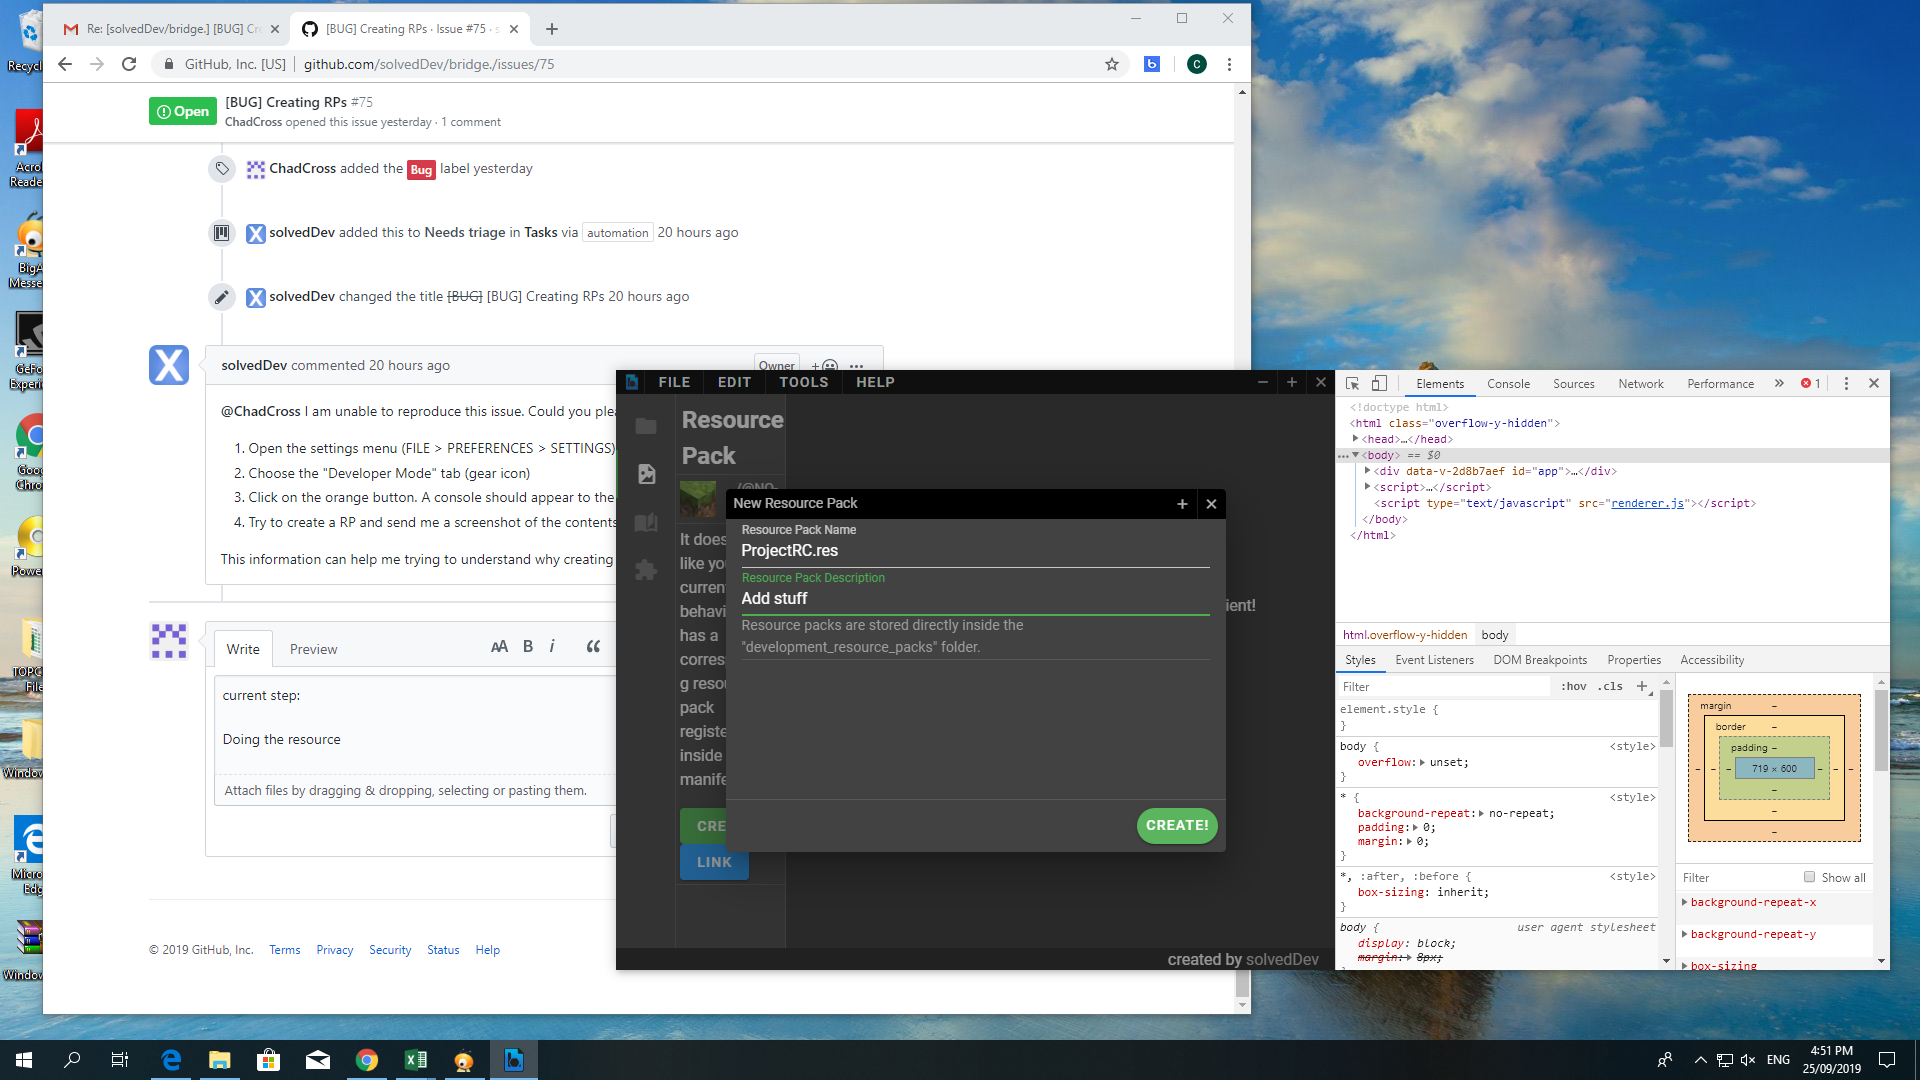Open the FILE menu in the Resource Pack app
The height and width of the screenshot is (1080, 1920).
(x=673, y=382)
